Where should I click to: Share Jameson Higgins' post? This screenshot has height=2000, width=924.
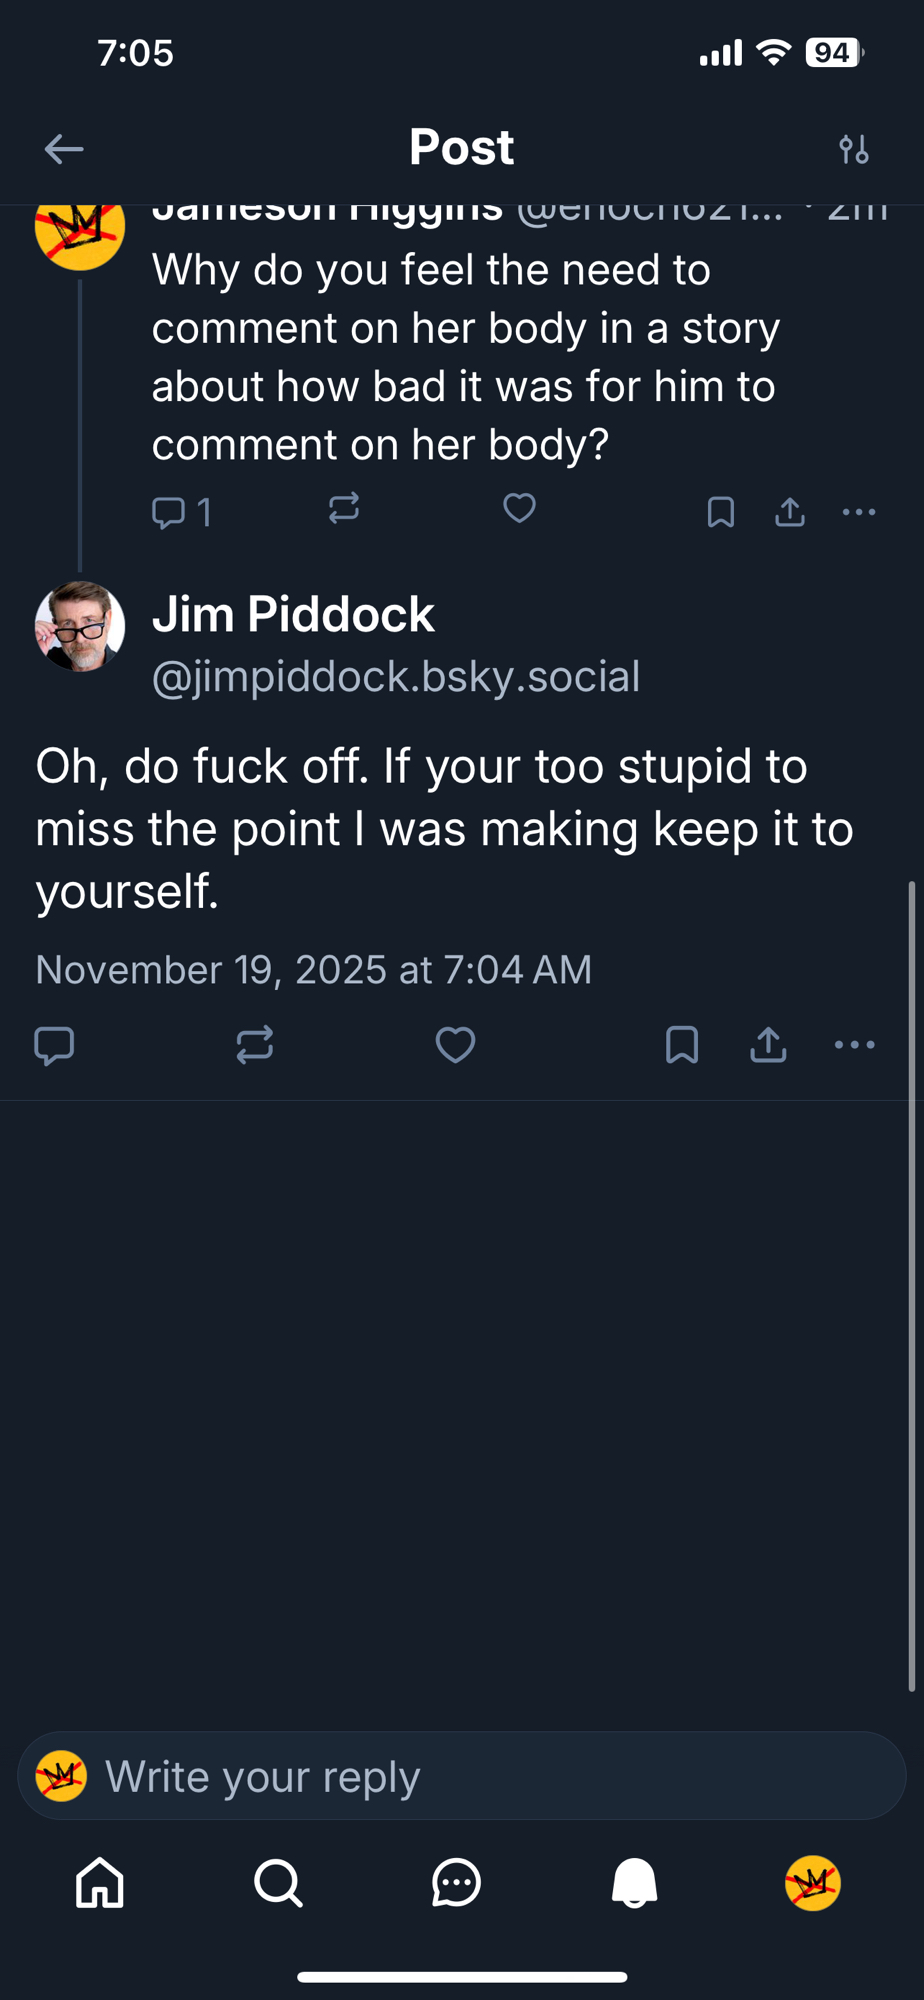coord(790,512)
